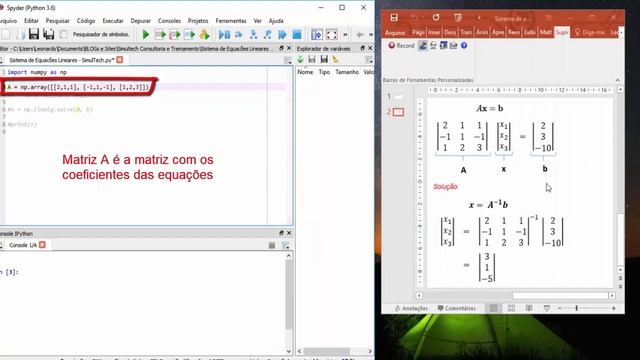Click the blue help icon in ribbon
Image resolution: width=640 pixels, height=360 pixels.
(464, 46)
